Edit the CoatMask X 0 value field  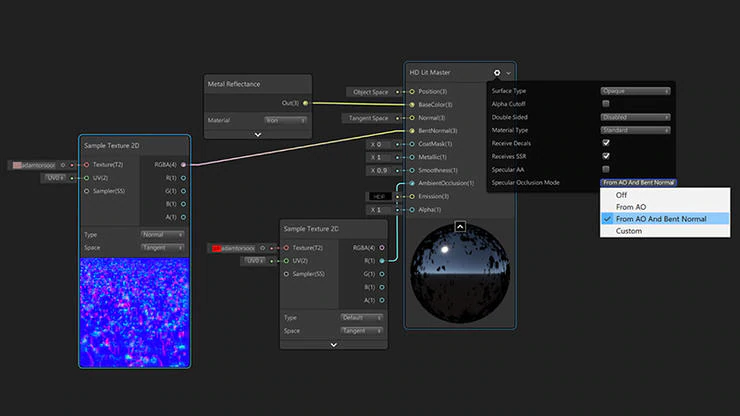point(380,144)
